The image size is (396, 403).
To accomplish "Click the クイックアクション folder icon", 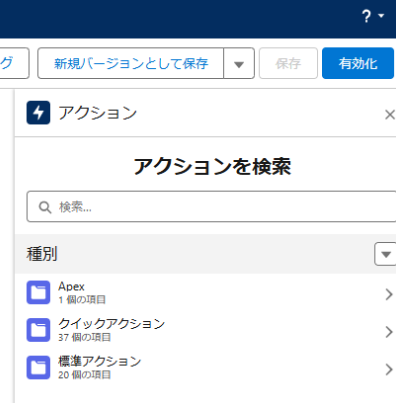I will (x=38, y=330).
